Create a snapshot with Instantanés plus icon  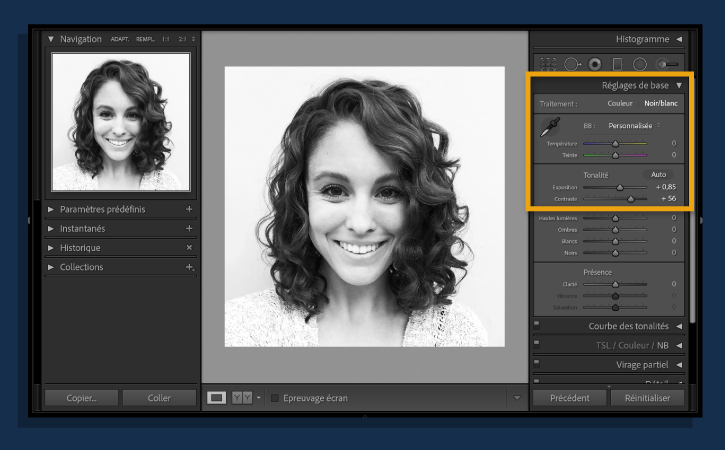tap(189, 228)
